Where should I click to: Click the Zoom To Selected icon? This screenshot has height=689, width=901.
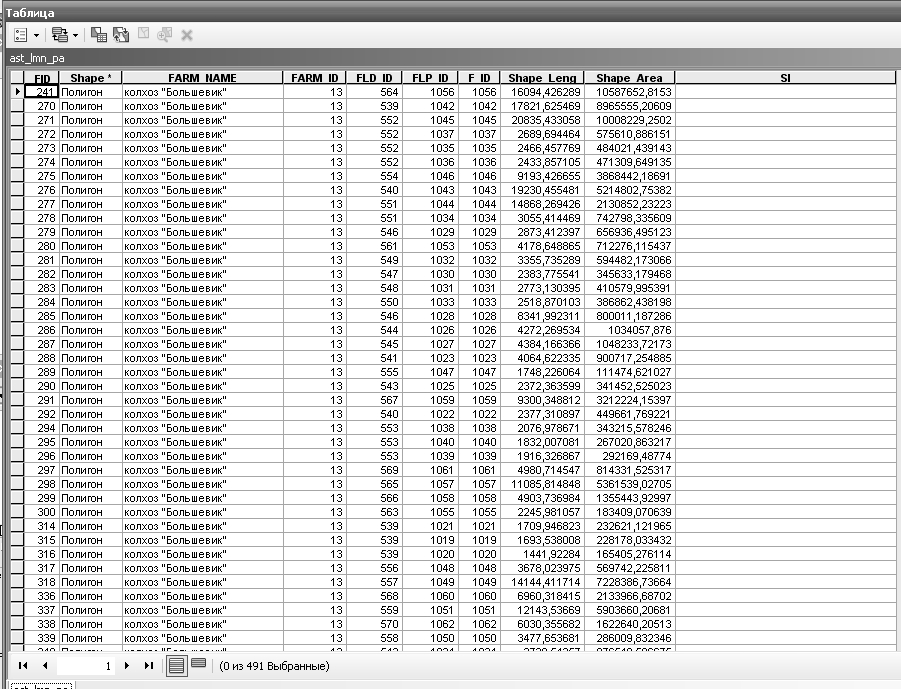(x=164, y=35)
